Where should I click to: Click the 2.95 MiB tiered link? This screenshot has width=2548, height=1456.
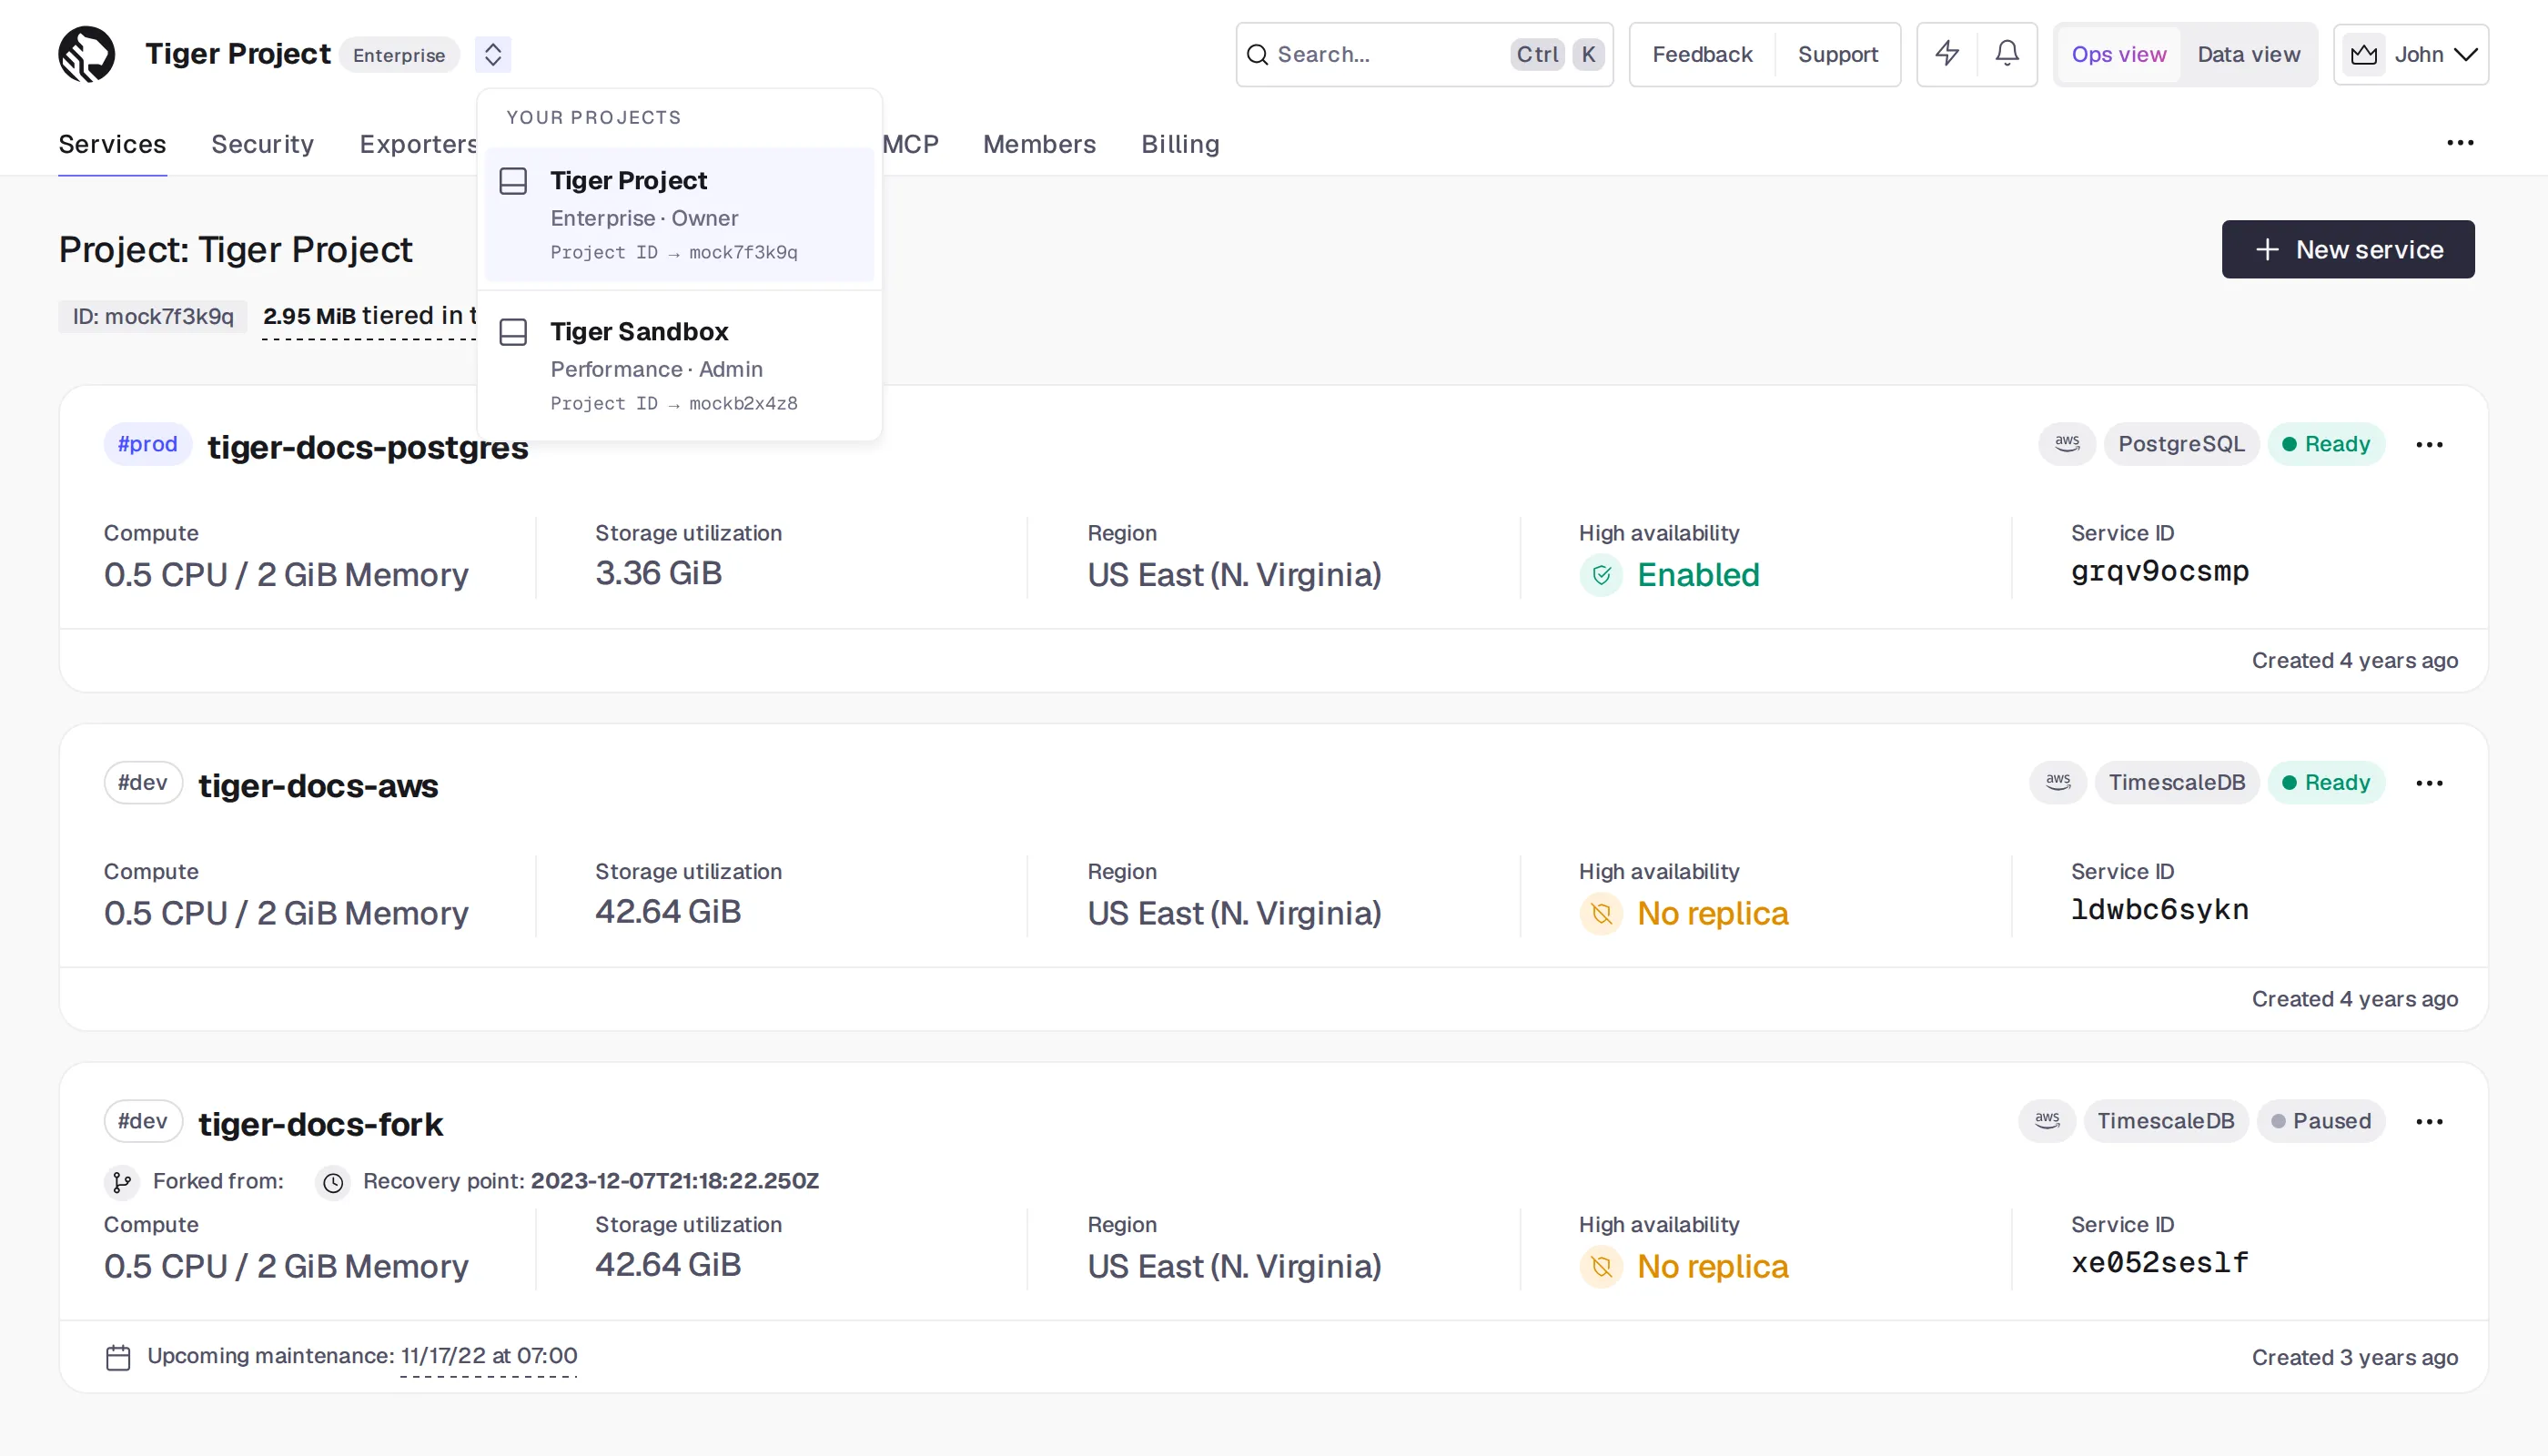click(369, 316)
